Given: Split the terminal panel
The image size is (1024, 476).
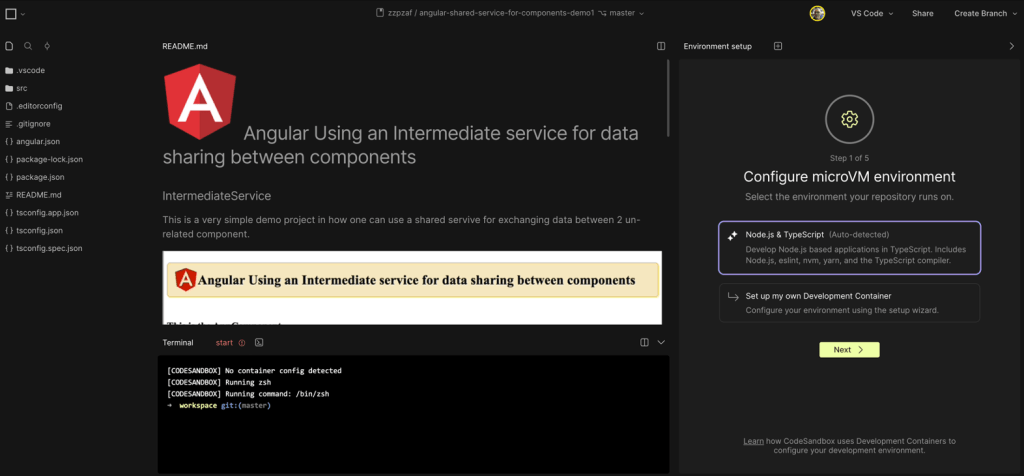Looking at the screenshot, I should [645, 342].
